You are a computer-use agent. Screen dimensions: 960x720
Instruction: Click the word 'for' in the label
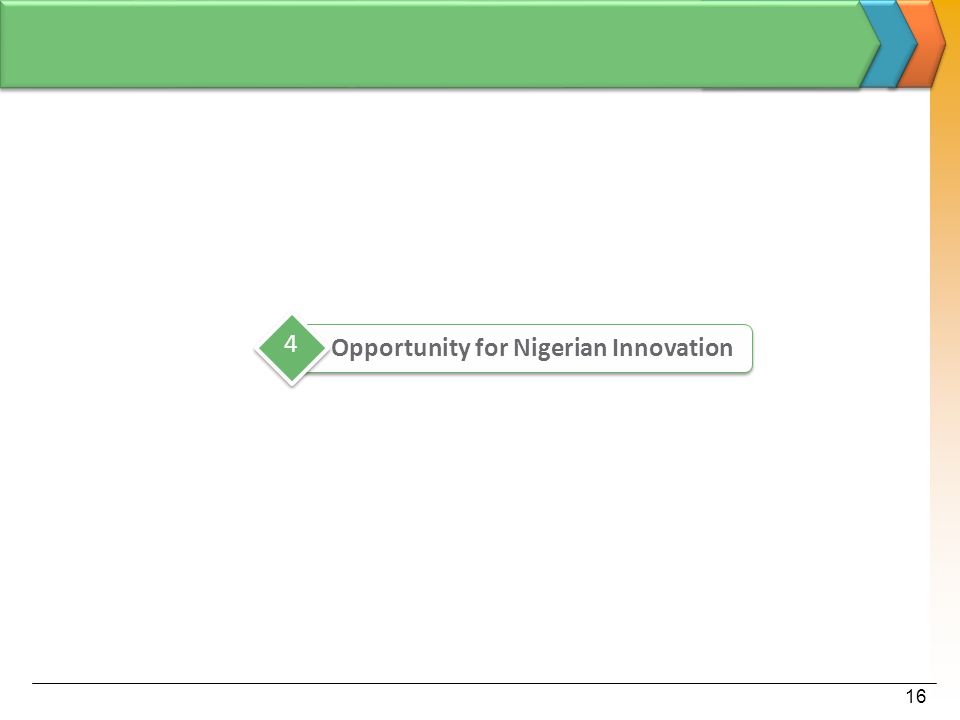click(492, 348)
